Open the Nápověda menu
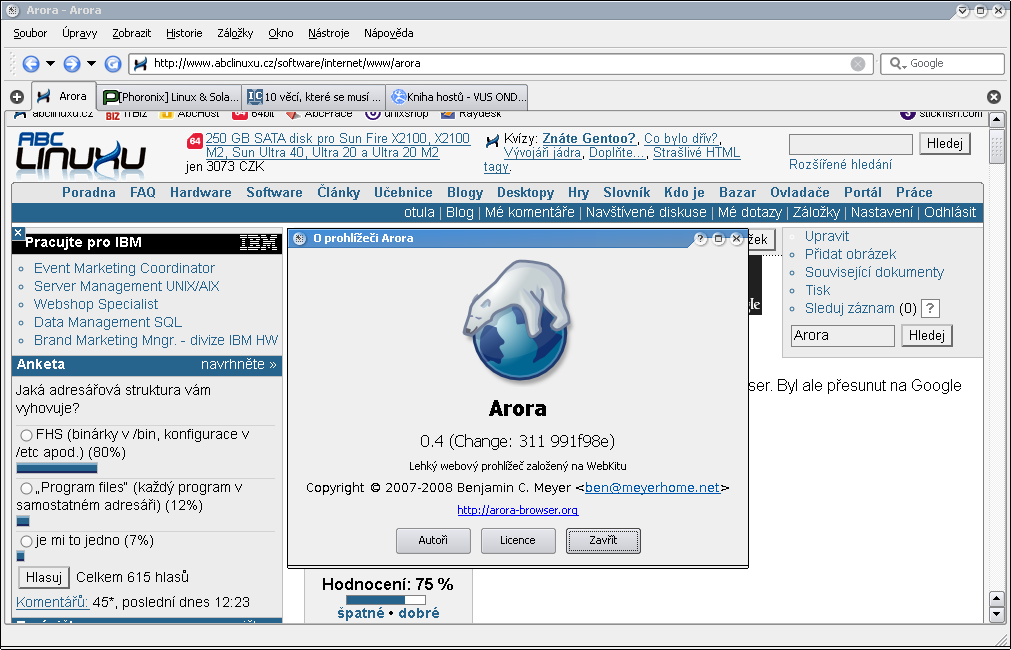 pos(389,33)
